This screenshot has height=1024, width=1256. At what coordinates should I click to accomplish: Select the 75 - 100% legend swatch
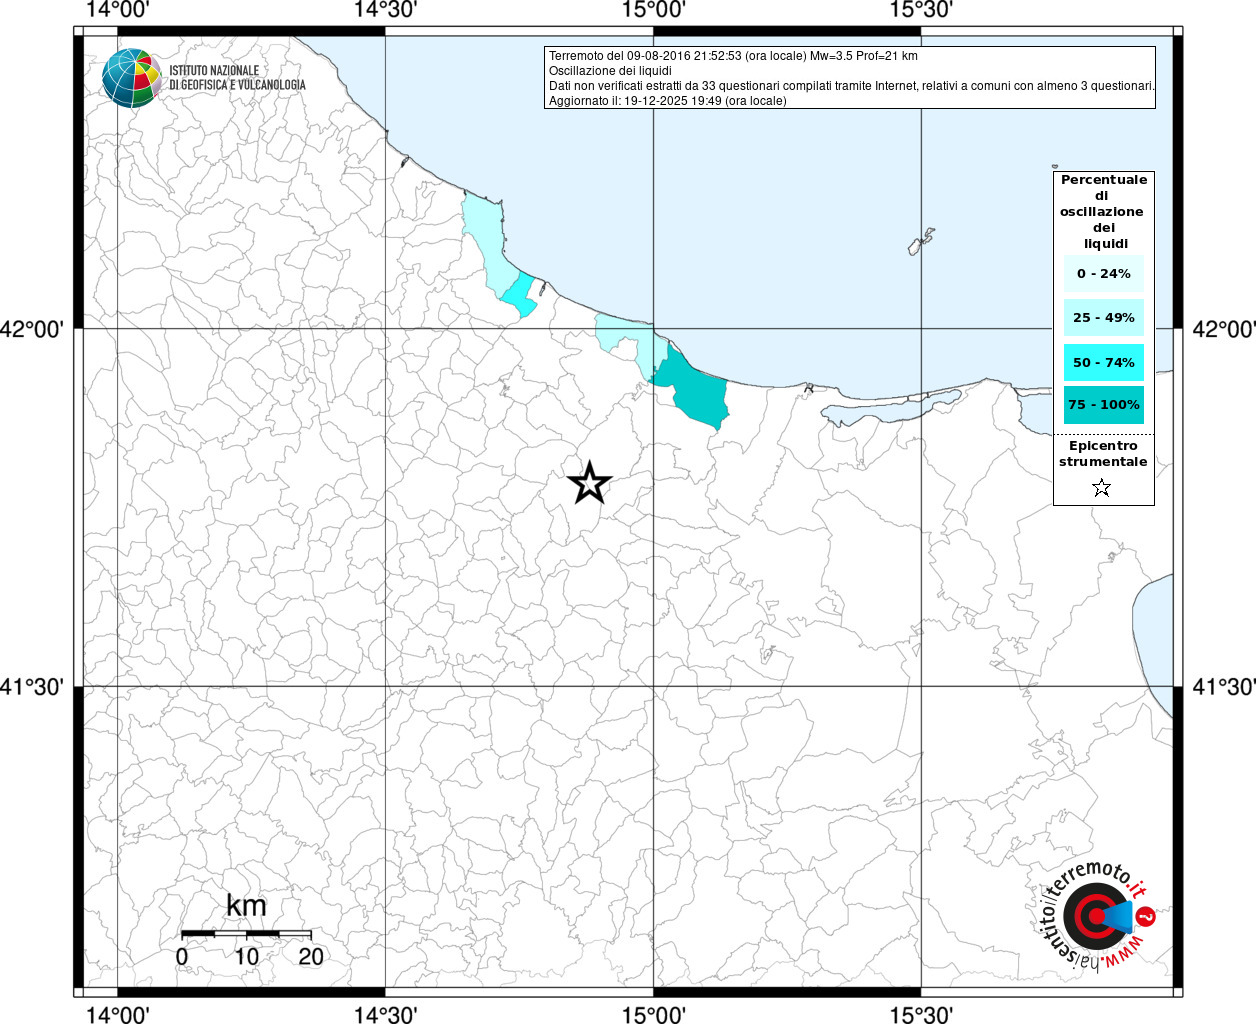[x=1103, y=404]
